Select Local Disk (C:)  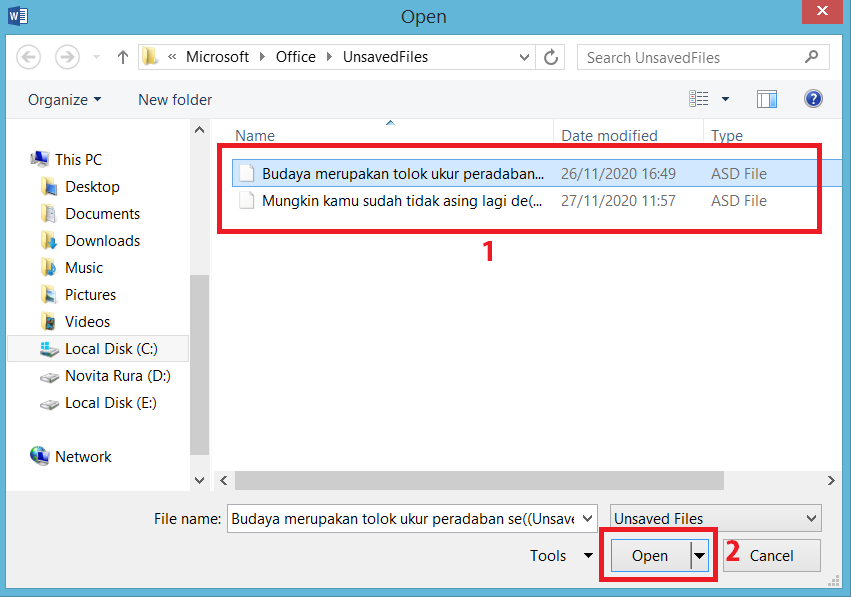(98, 348)
